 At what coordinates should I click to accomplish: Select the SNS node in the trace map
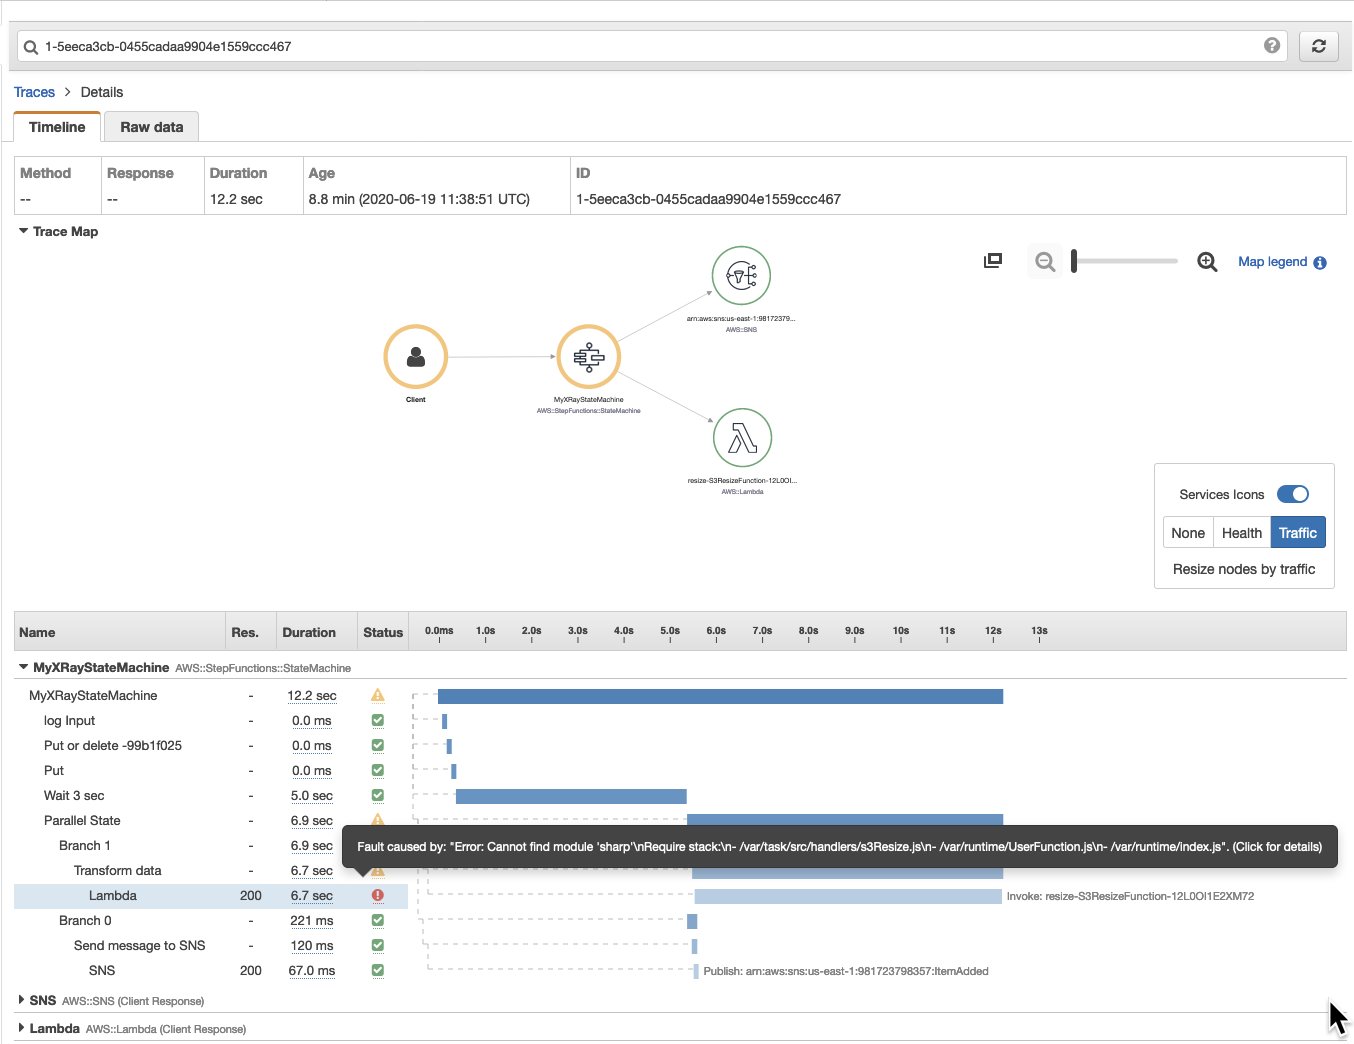tap(741, 275)
